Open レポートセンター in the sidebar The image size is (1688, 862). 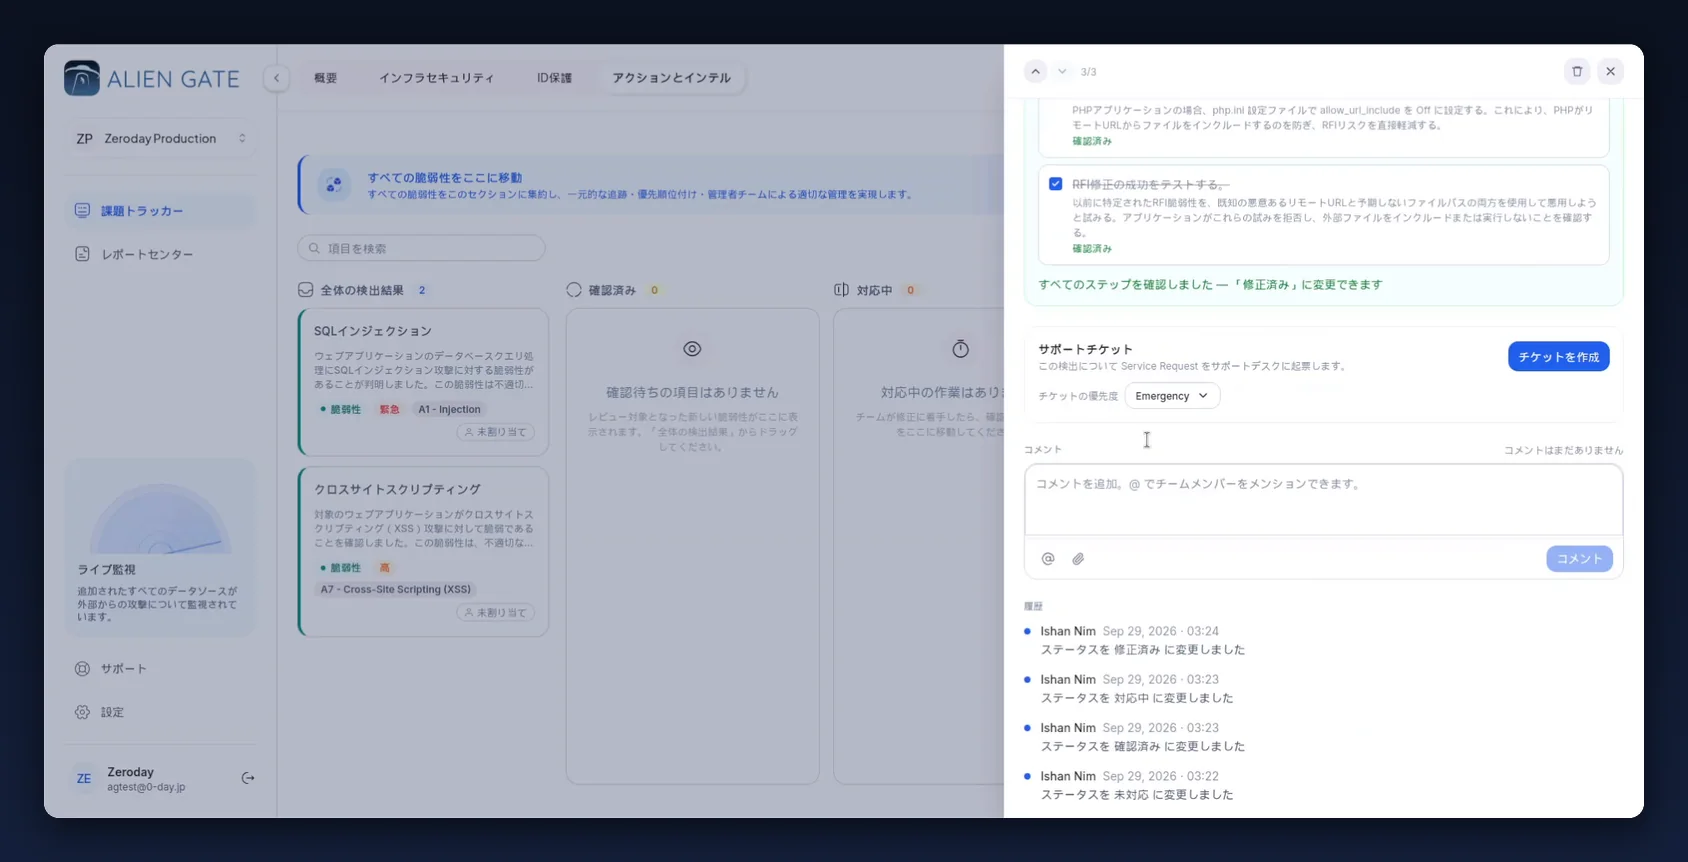160,254
